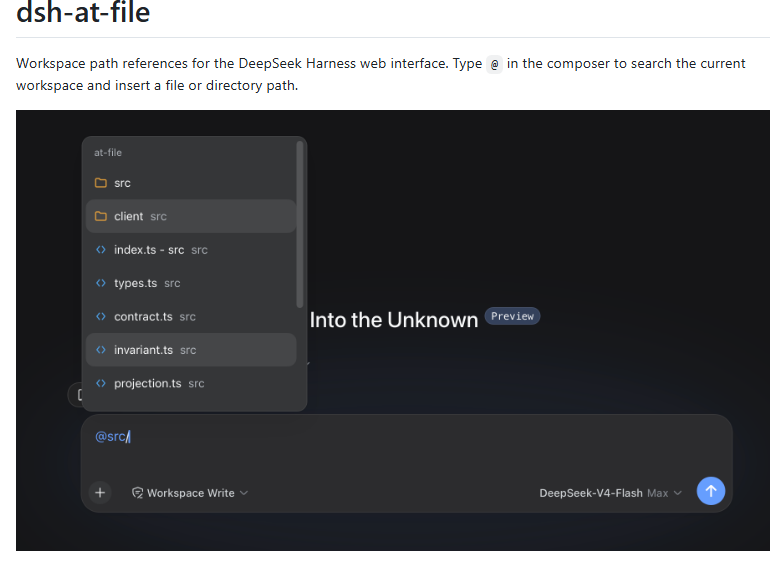Image resolution: width=784 pixels, height=565 pixels.
Task: Click the code icon beside invariant.ts
Action: (x=101, y=350)
